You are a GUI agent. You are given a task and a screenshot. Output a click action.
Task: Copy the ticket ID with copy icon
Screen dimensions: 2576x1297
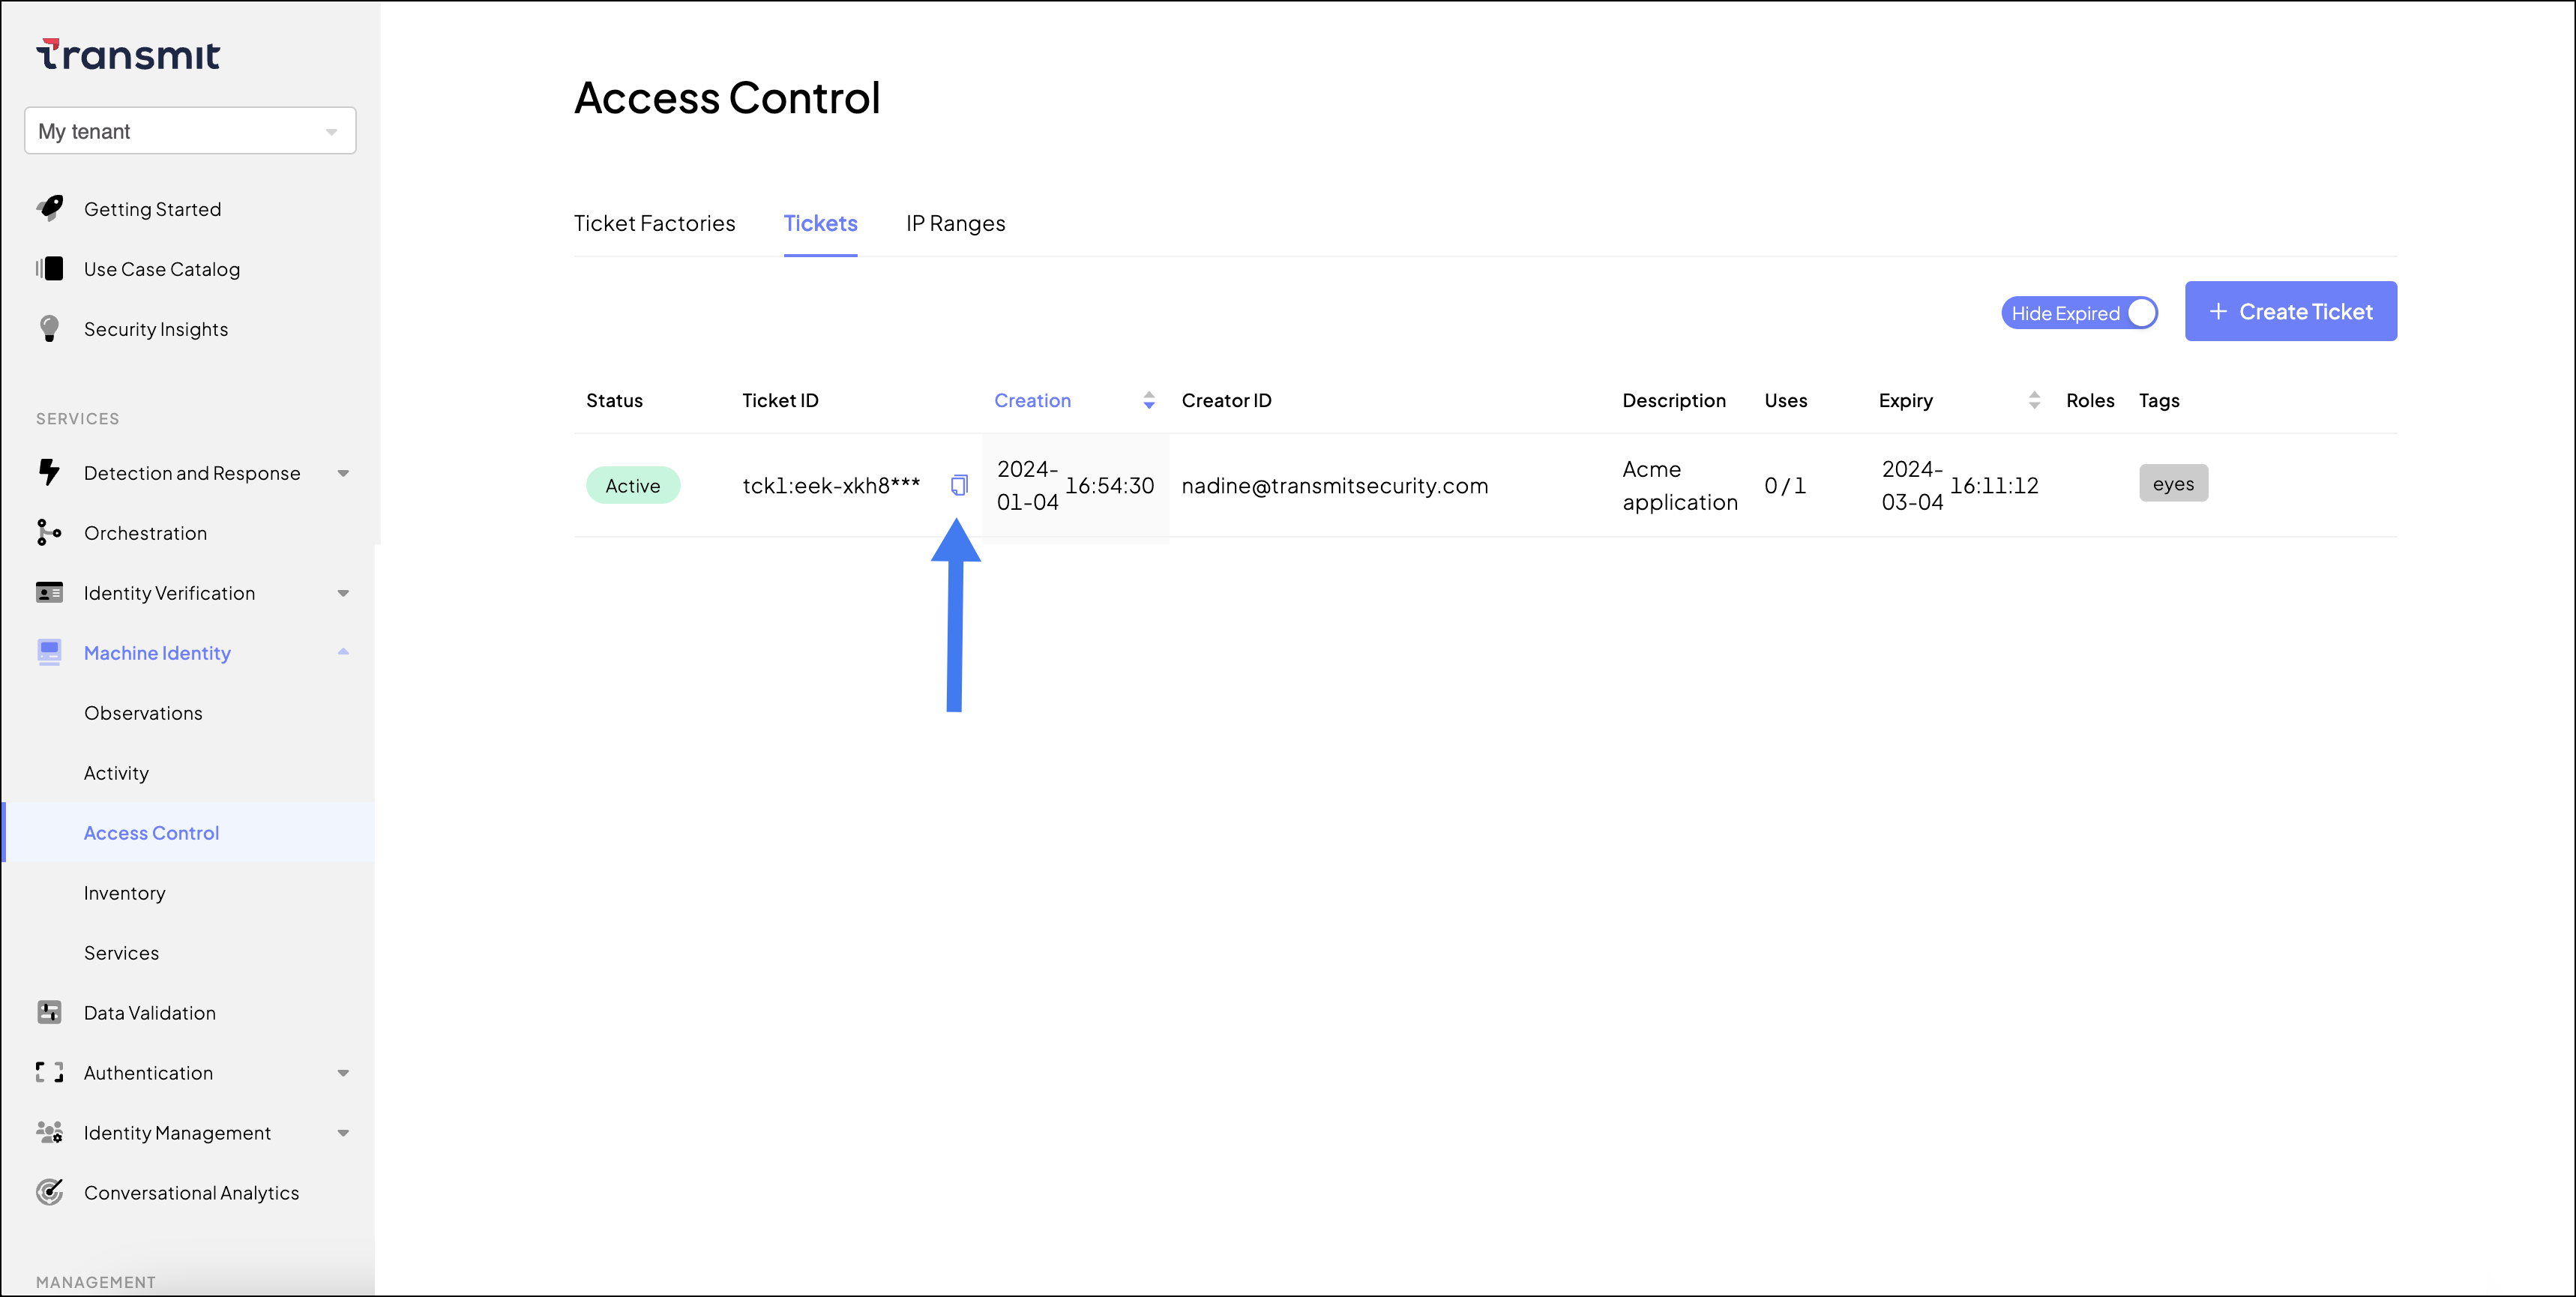pos(959,485)
